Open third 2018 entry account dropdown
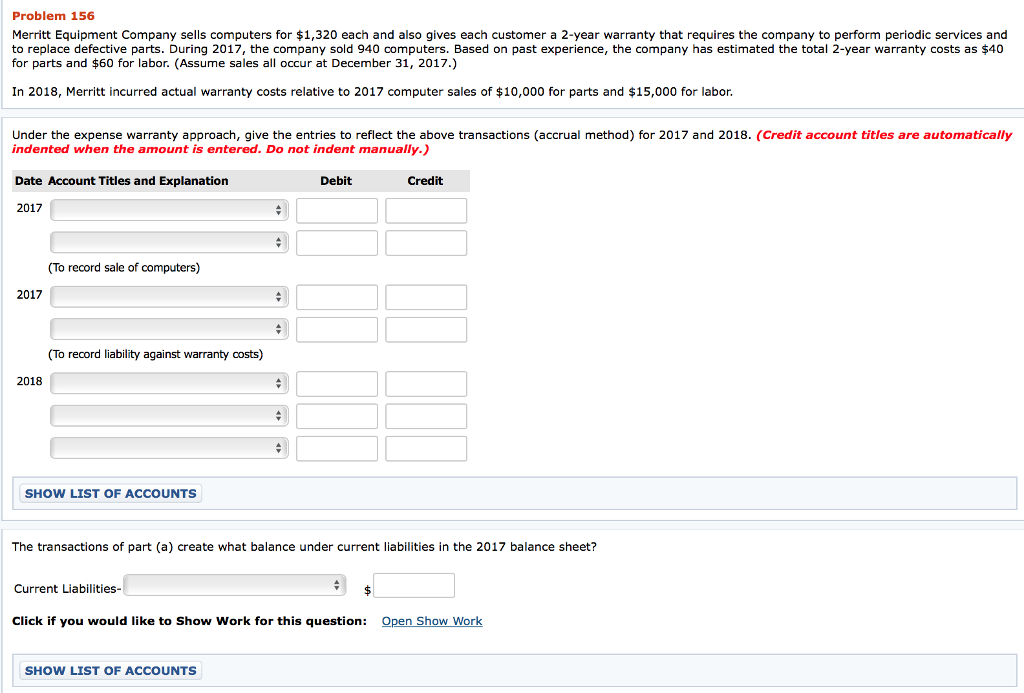 point(169,449)
